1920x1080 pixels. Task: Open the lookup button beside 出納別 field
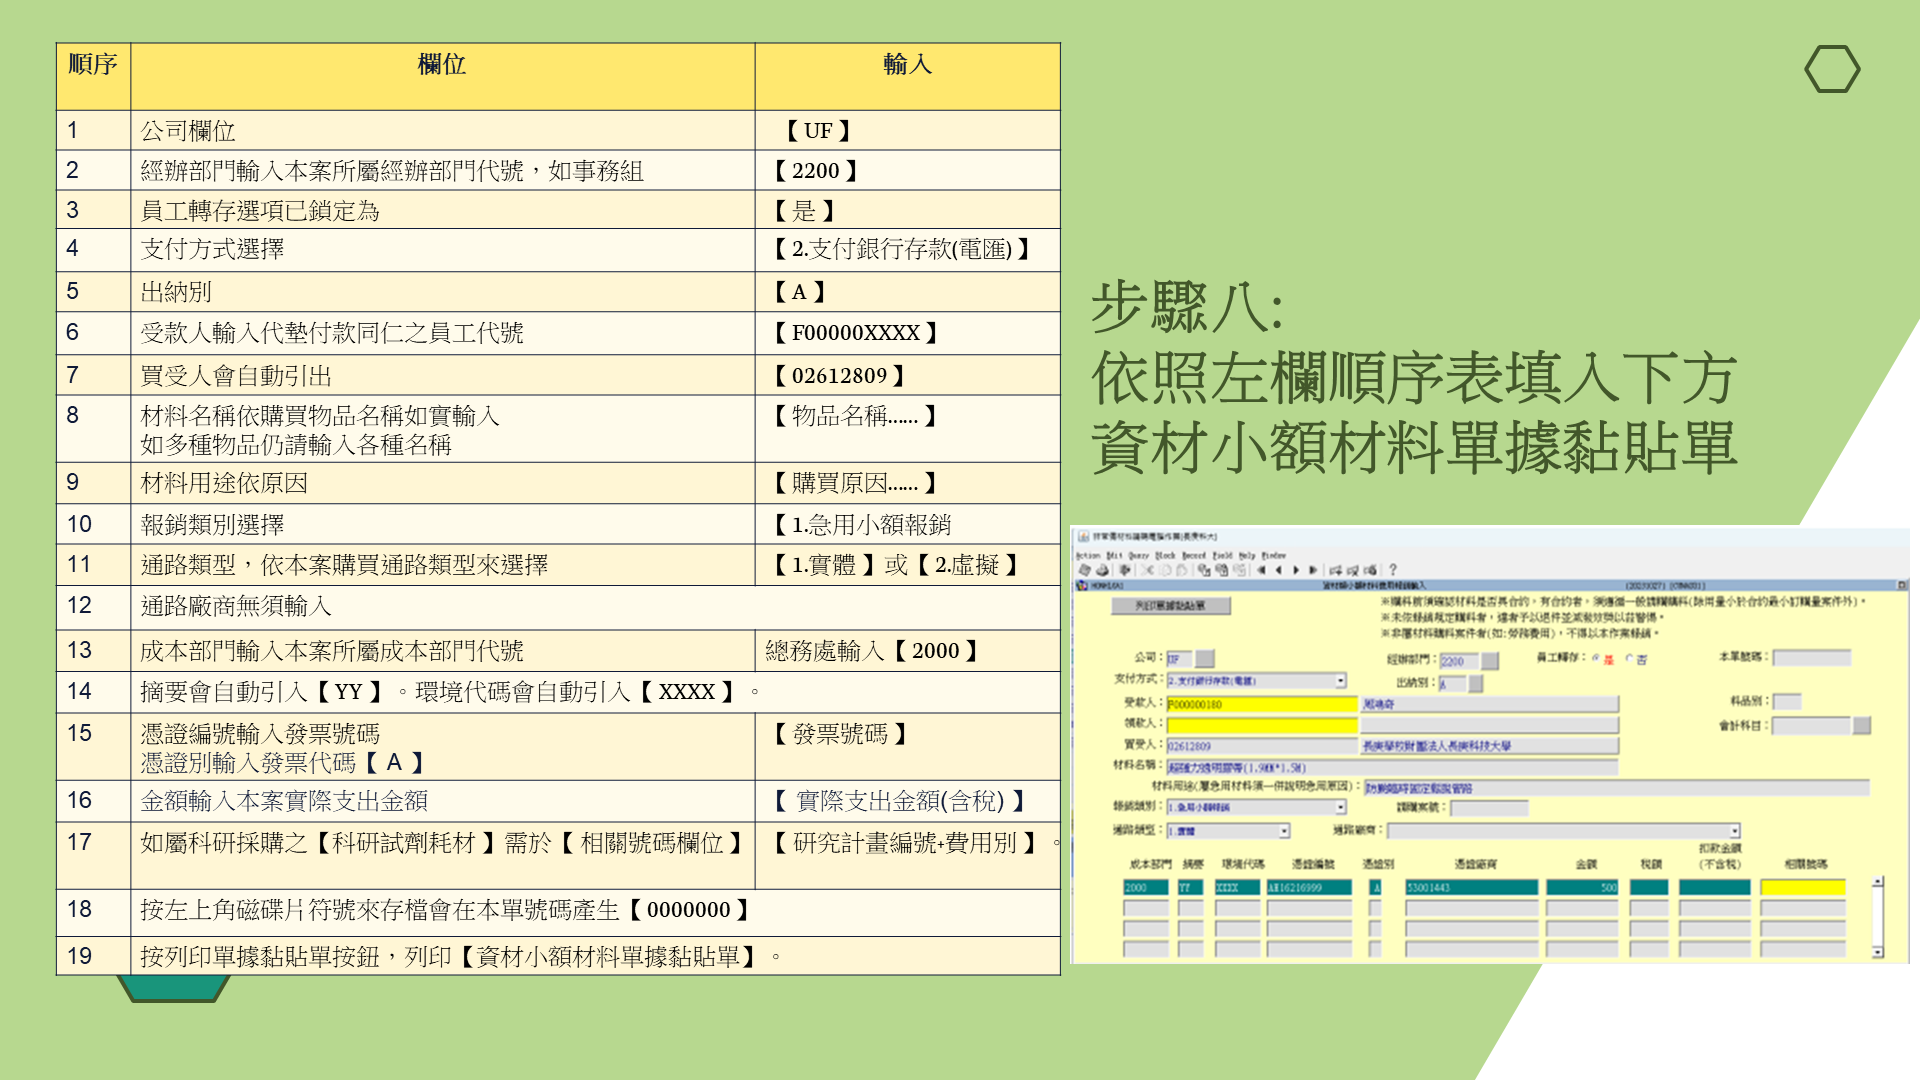(1476, 684)
